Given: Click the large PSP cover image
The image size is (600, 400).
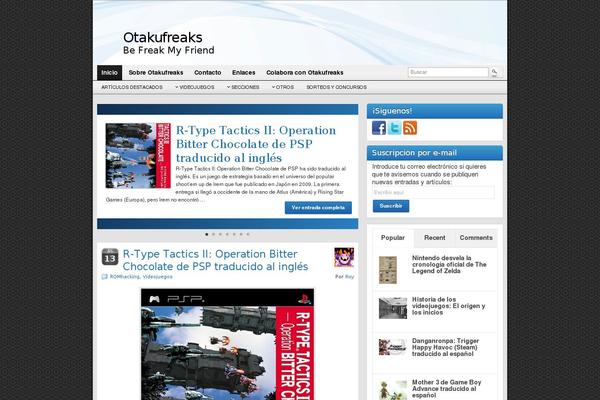Looking at the screenshot, I should [x=228, y=344].
